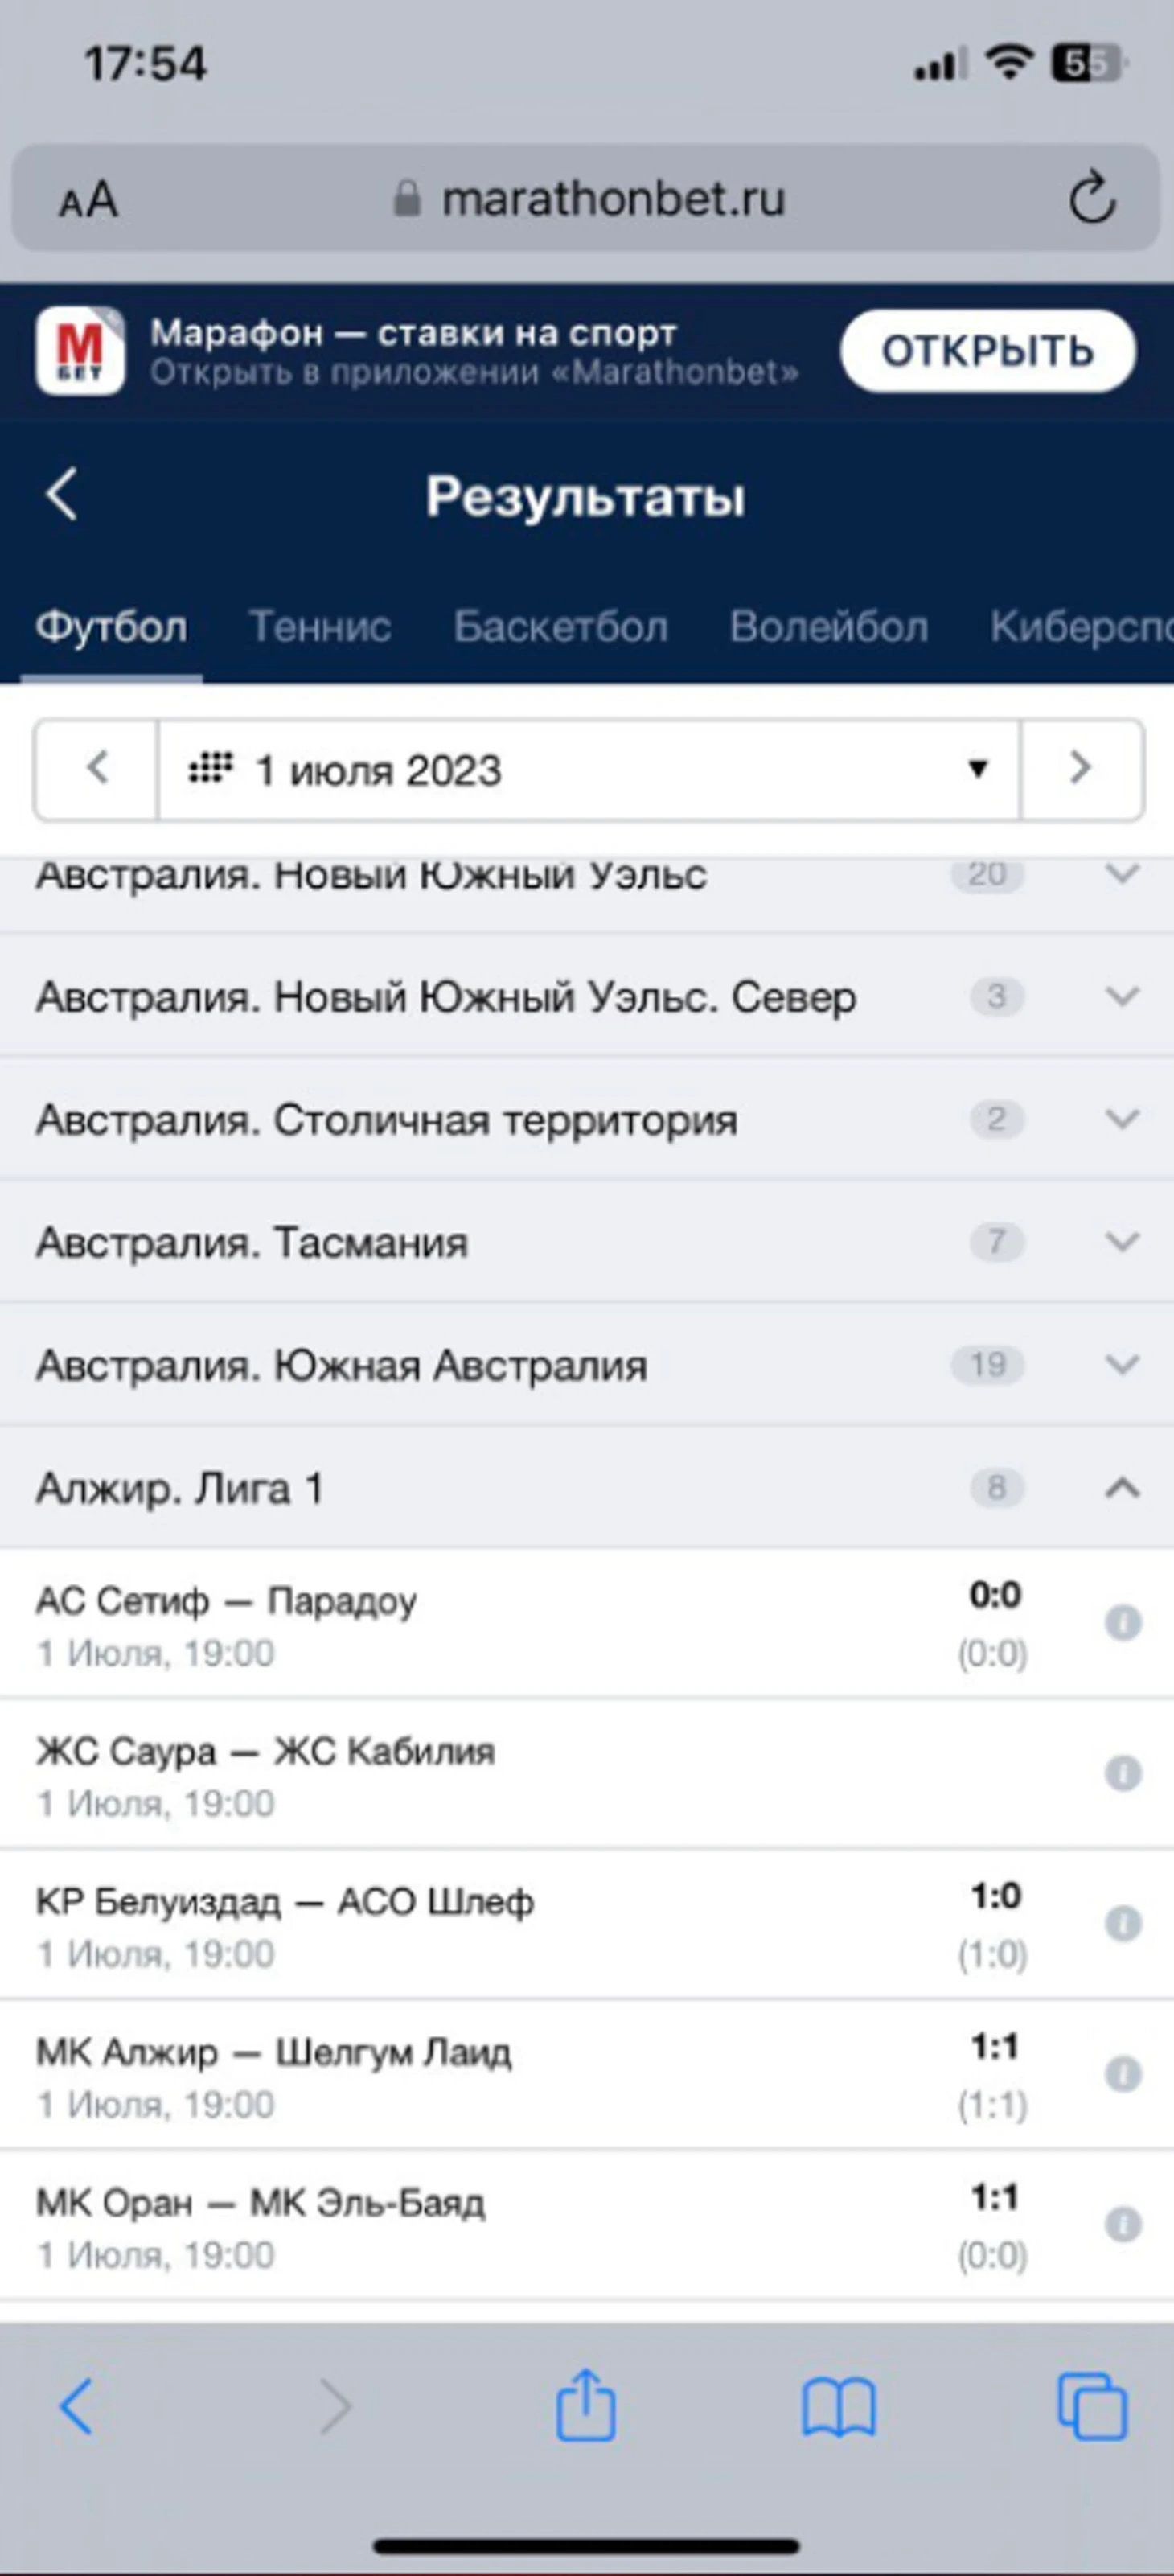Image resolution: width=1174 pixels, height=2576 pixels.
Task: Reload the page in Safari
Action: [1091, 198]
